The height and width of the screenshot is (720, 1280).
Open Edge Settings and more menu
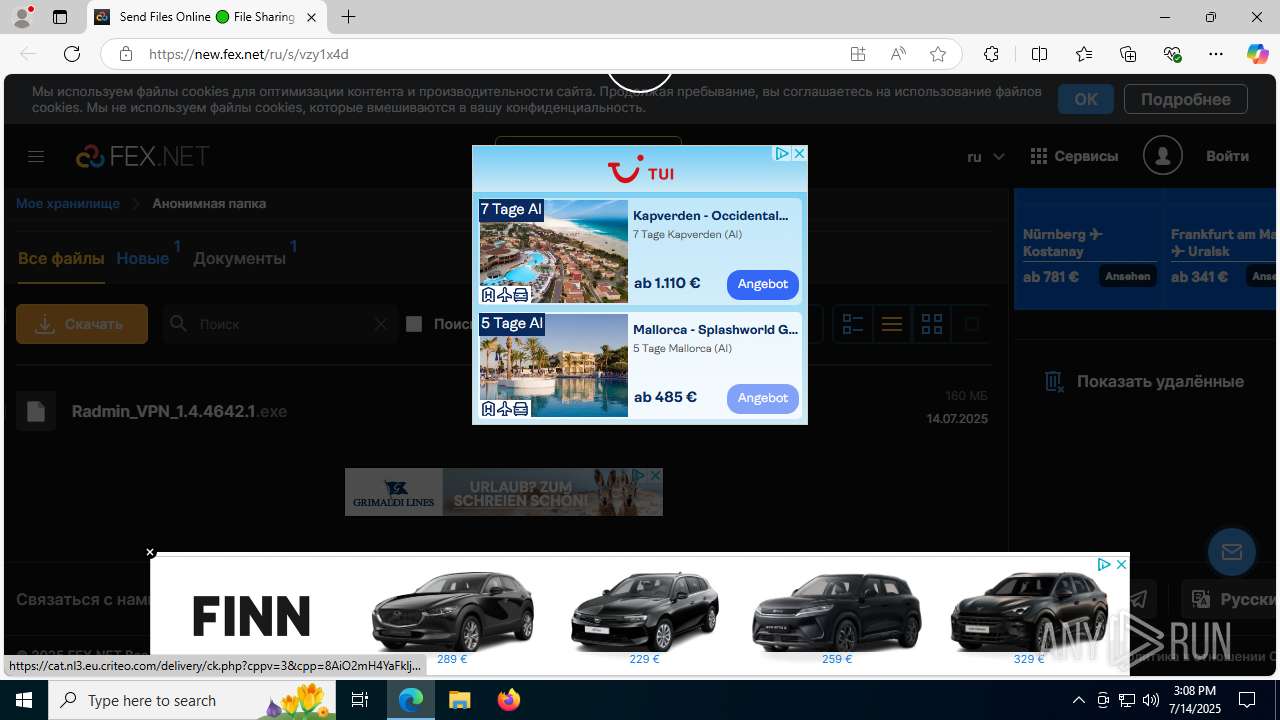coord(1216,54)
